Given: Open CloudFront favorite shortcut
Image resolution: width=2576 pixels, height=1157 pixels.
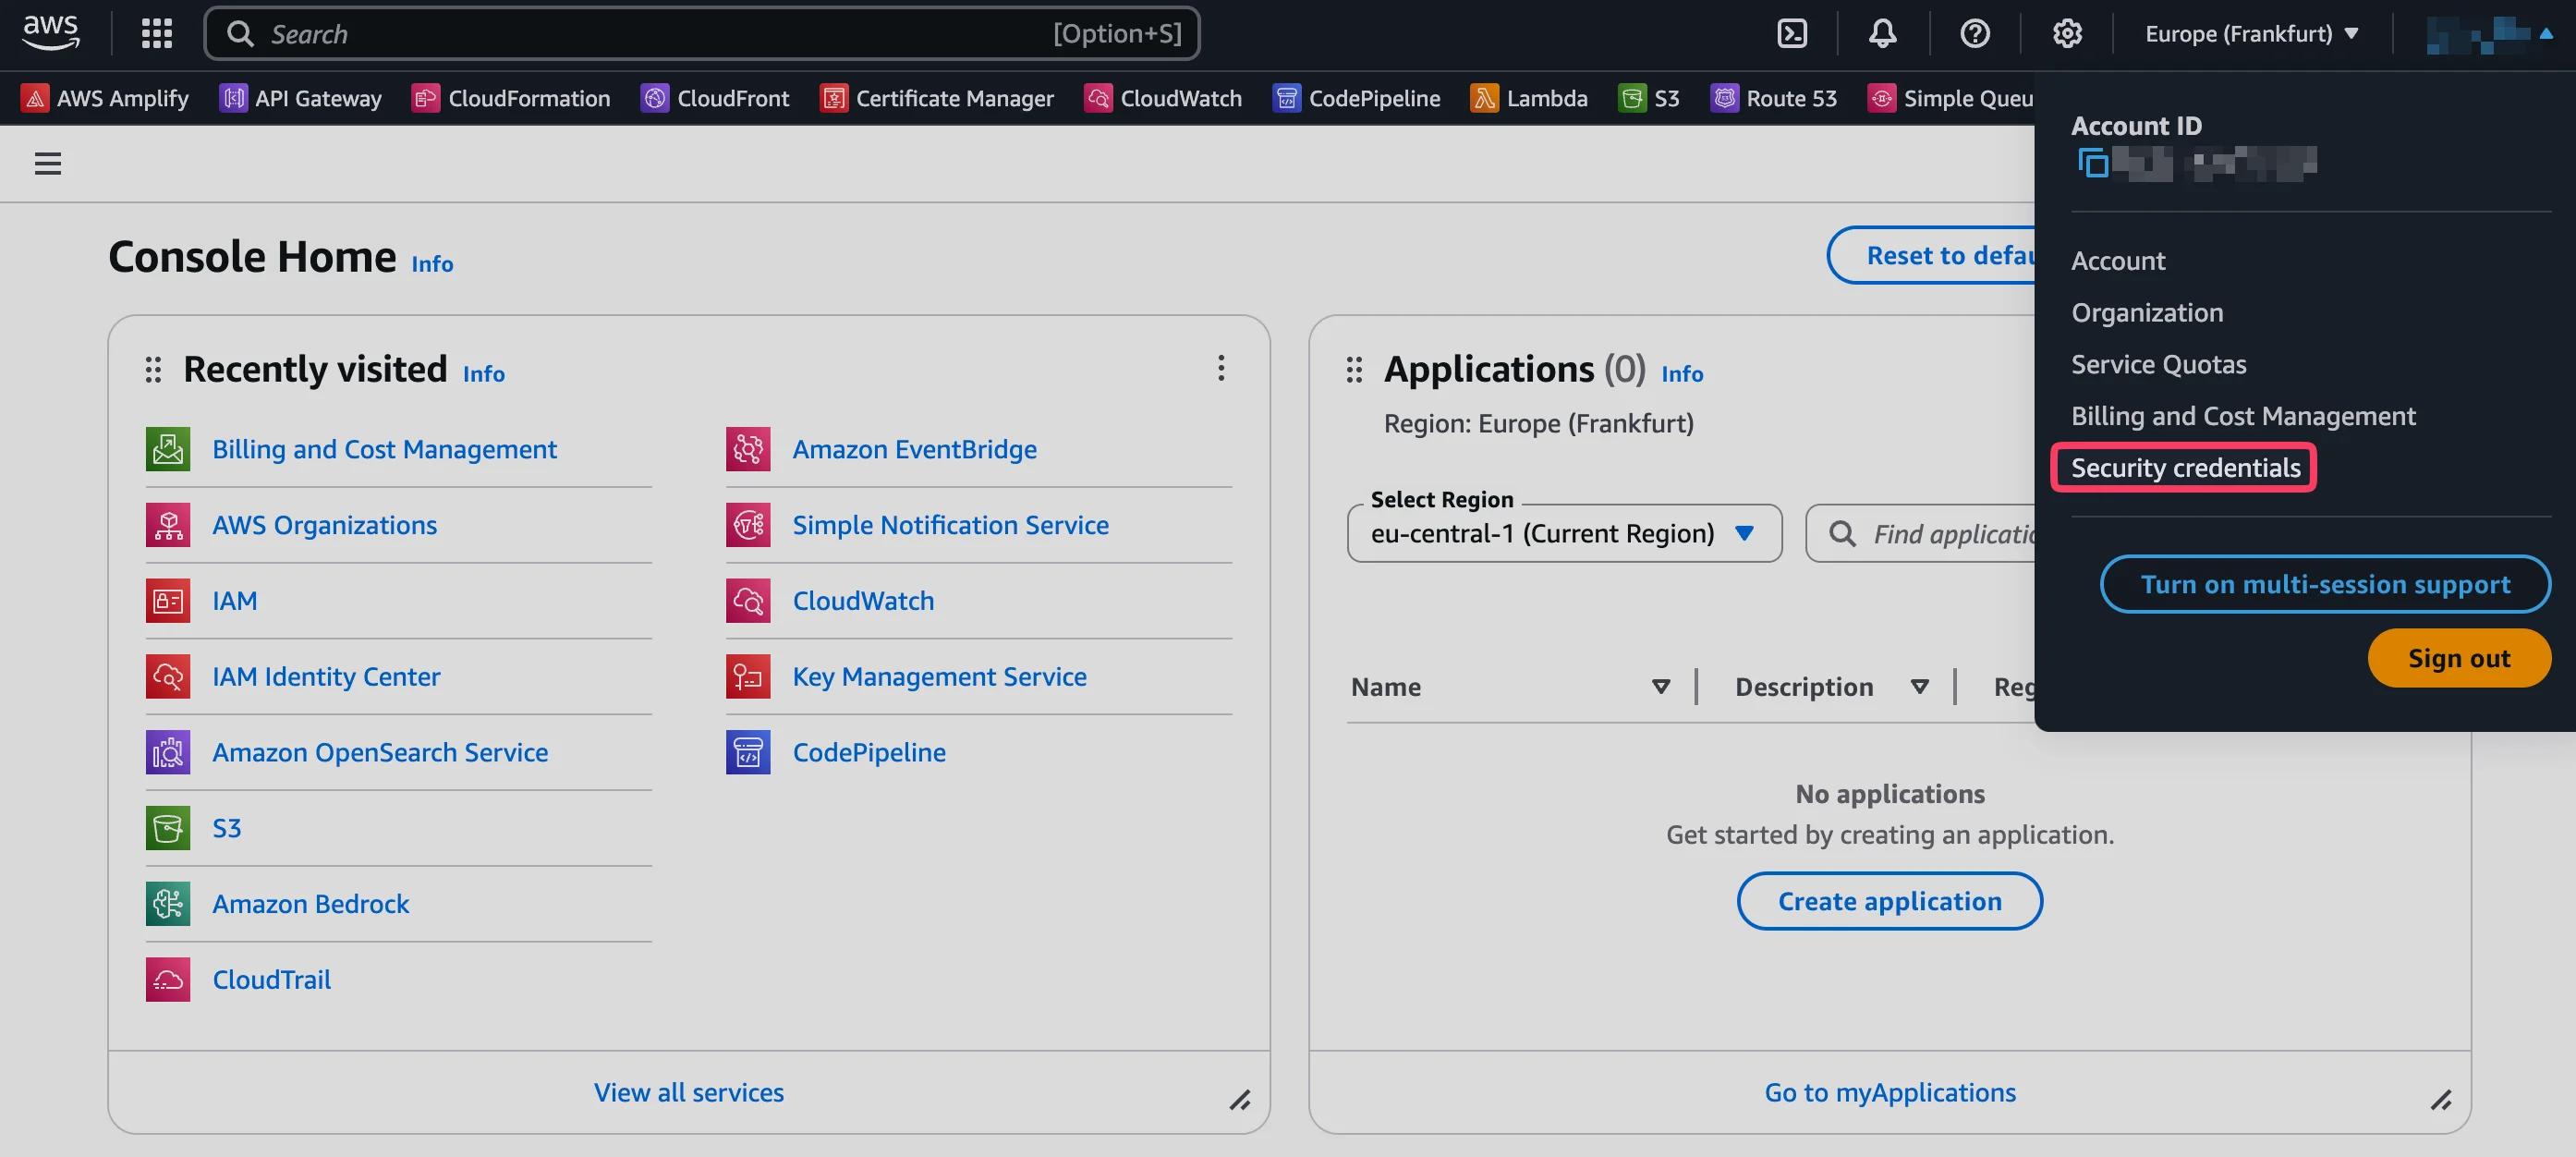Looking at the screenshot, I should point(715,98).
